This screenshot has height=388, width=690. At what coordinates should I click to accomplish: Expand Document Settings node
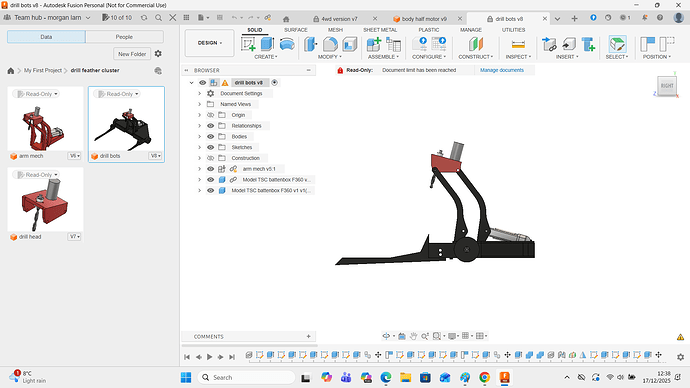[199, 93]
